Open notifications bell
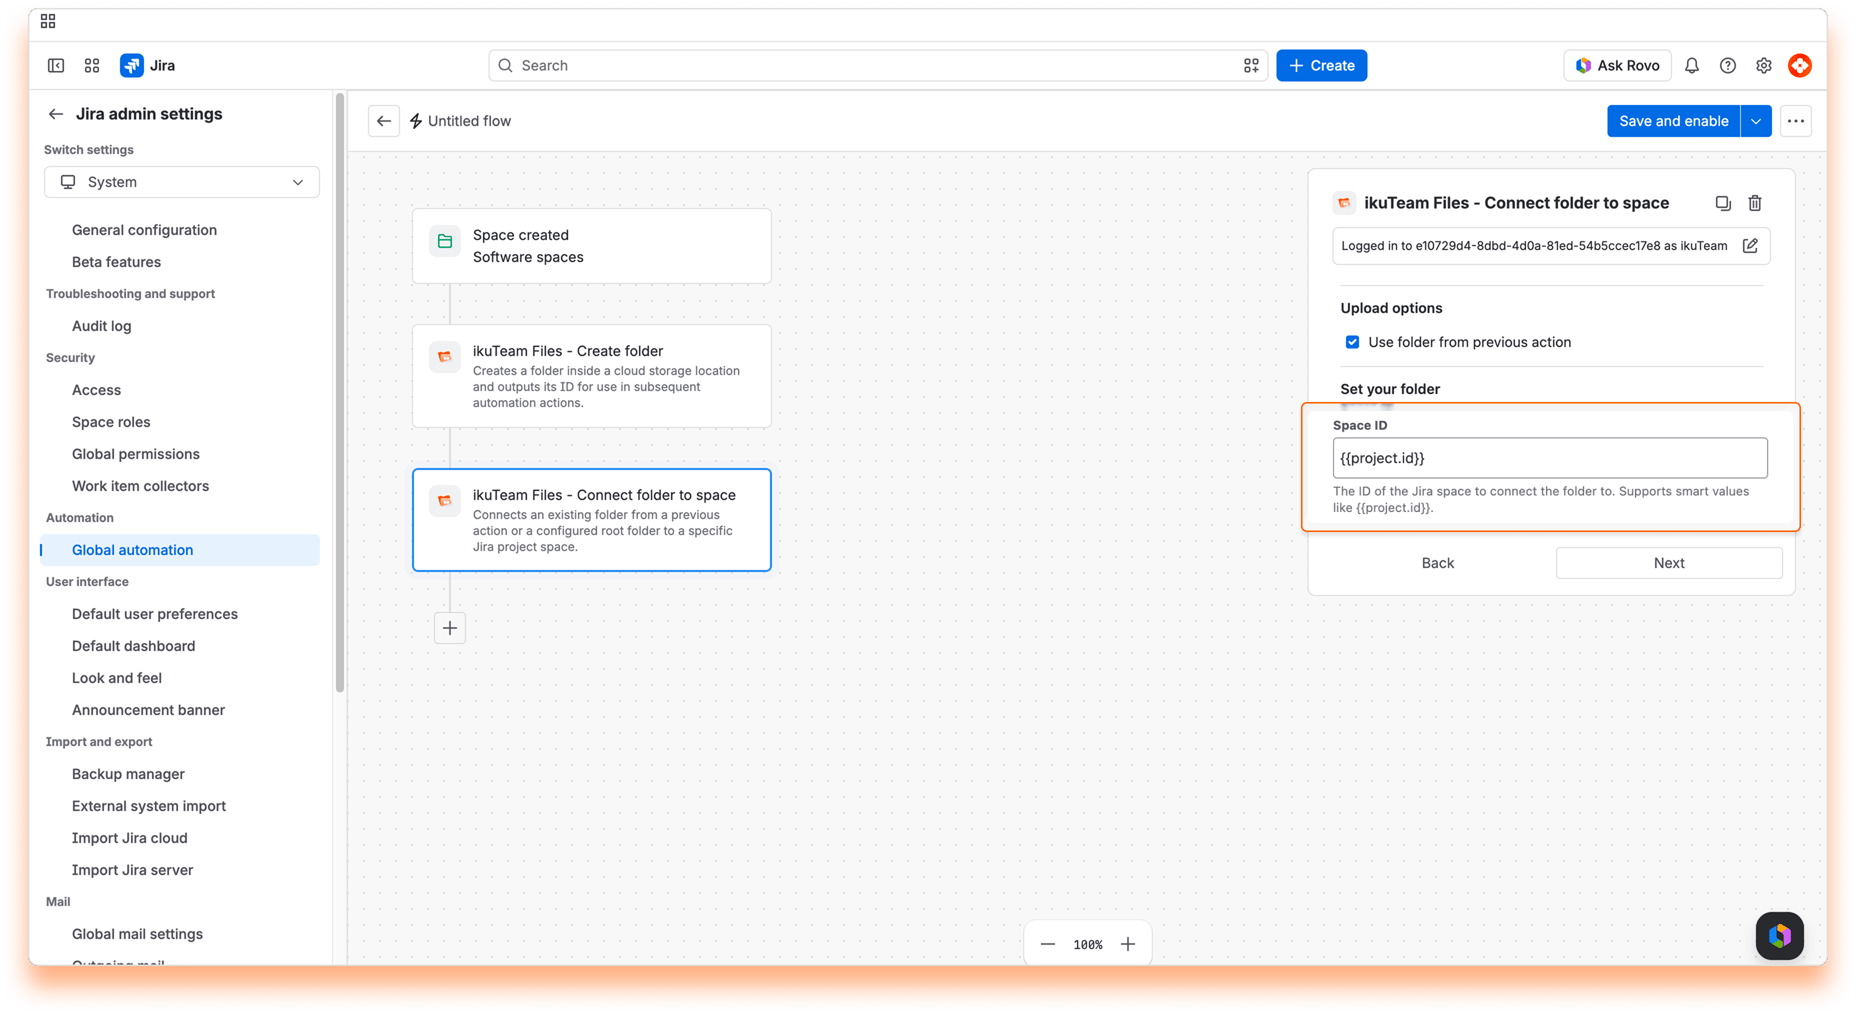This screenshot has height=1014, width=1856. [x=1692, y=66]
